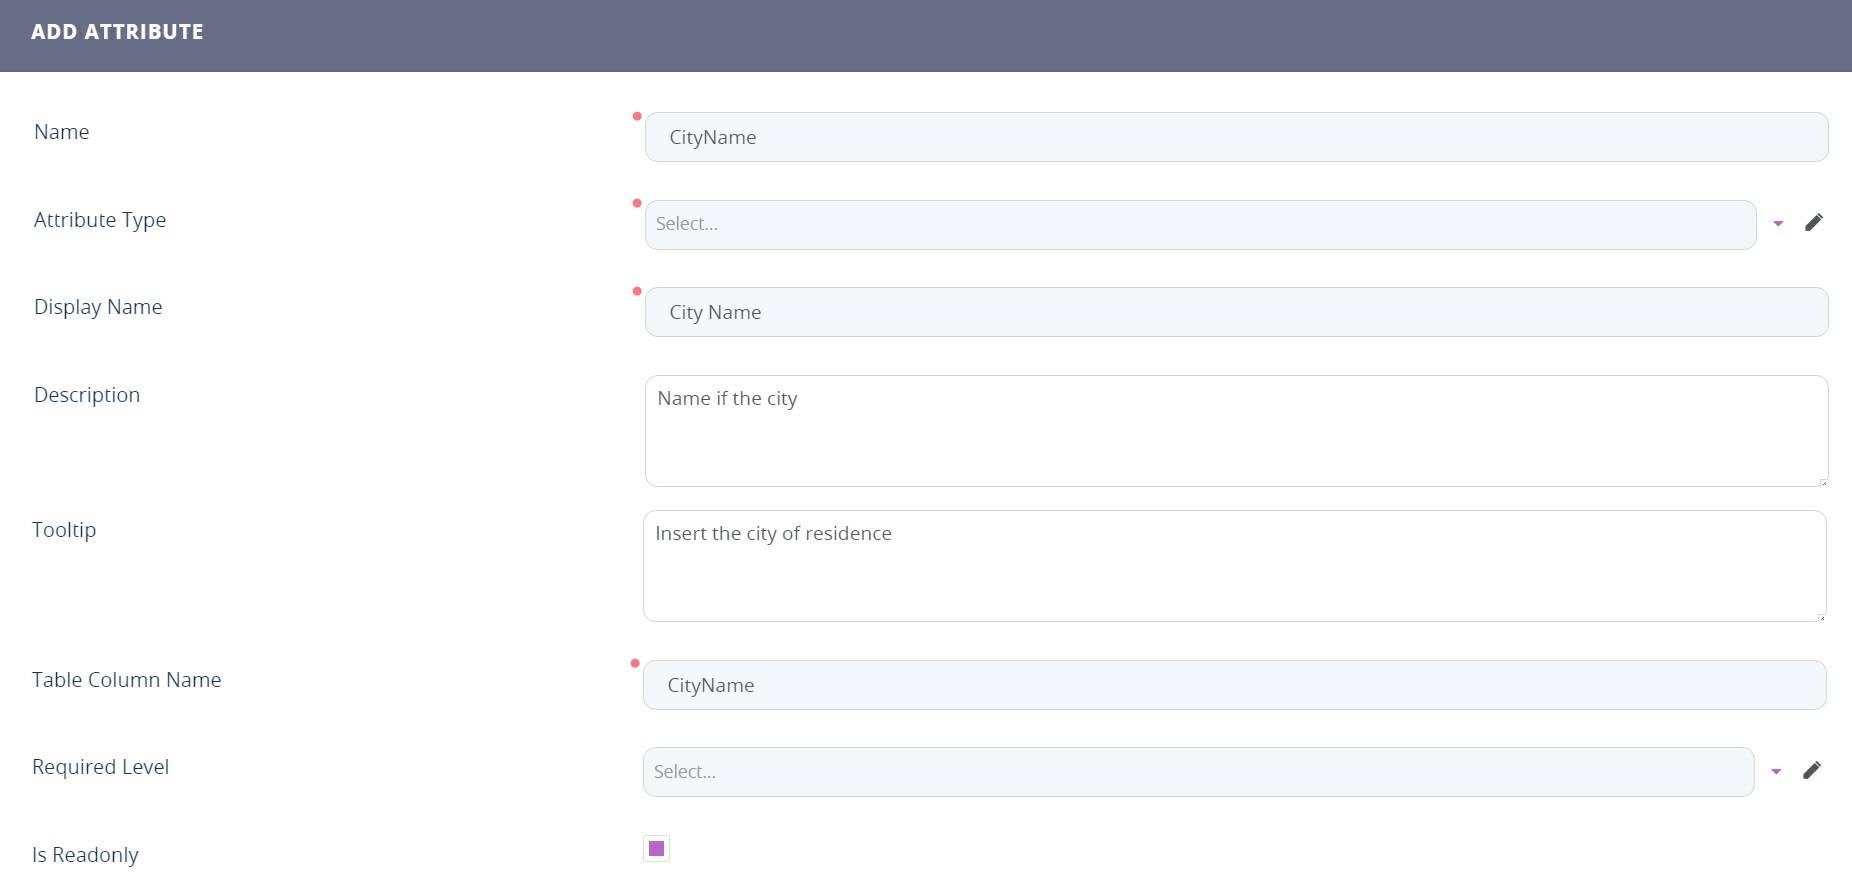Toggle the Is Readonly checkbox

point(656,849)
